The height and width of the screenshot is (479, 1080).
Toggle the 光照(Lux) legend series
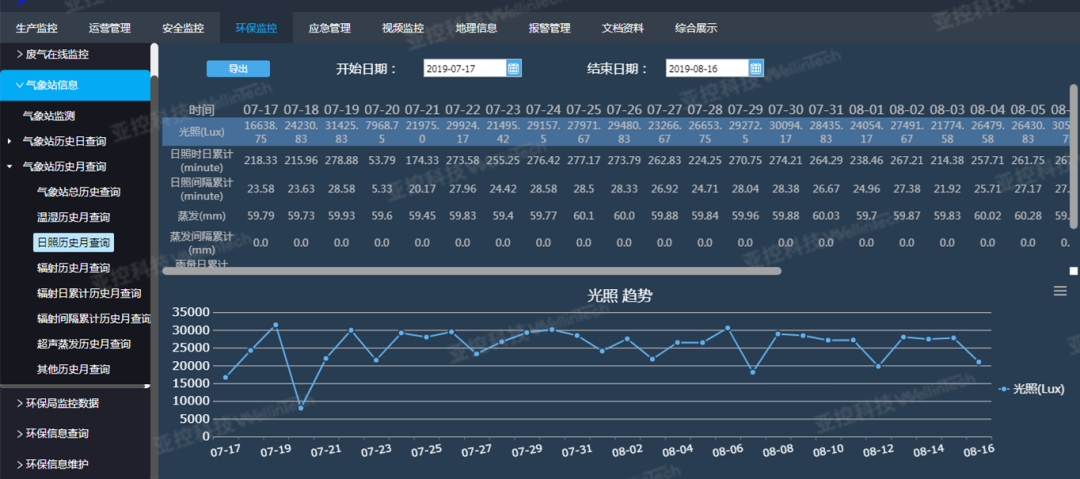tap(1030, 389)
